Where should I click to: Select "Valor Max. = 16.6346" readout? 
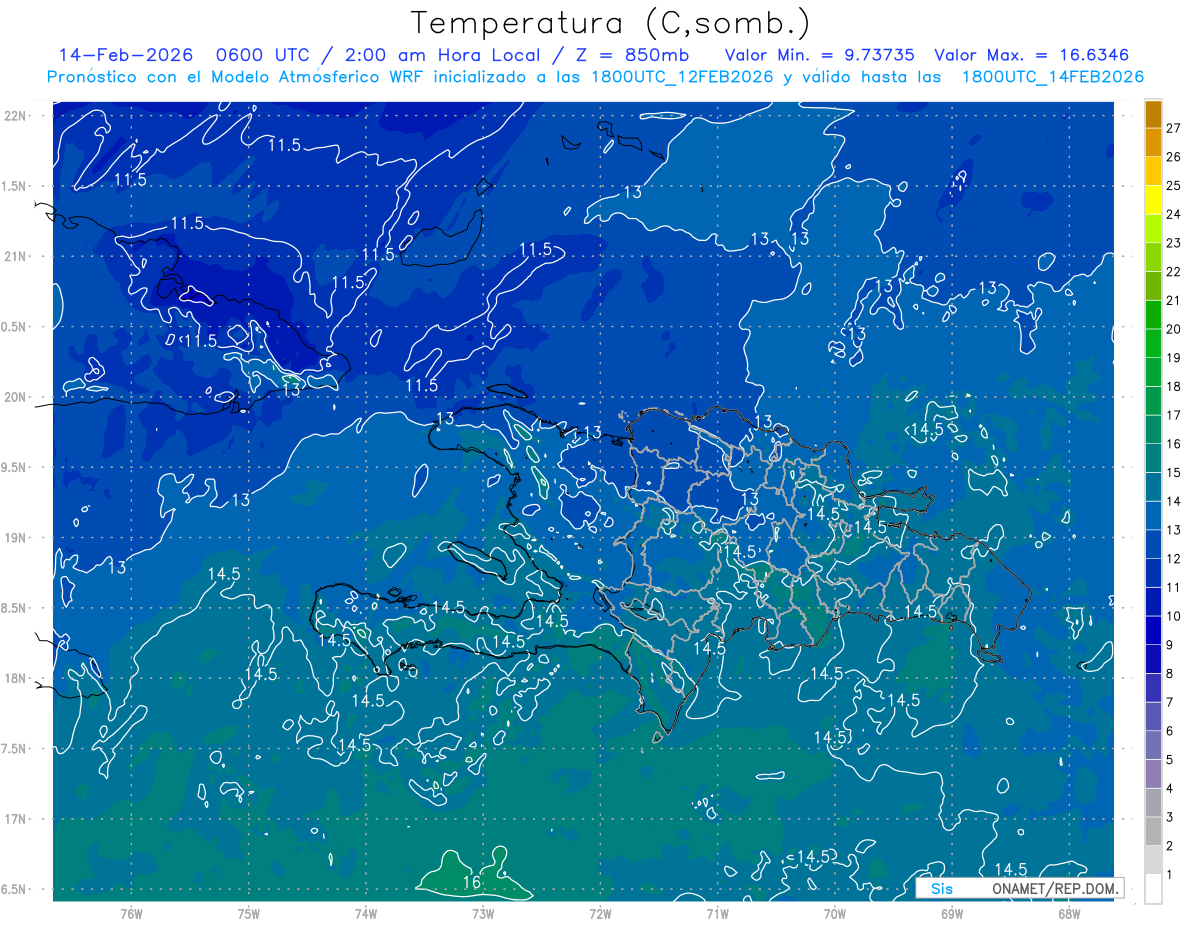(x=1032, y=55)
